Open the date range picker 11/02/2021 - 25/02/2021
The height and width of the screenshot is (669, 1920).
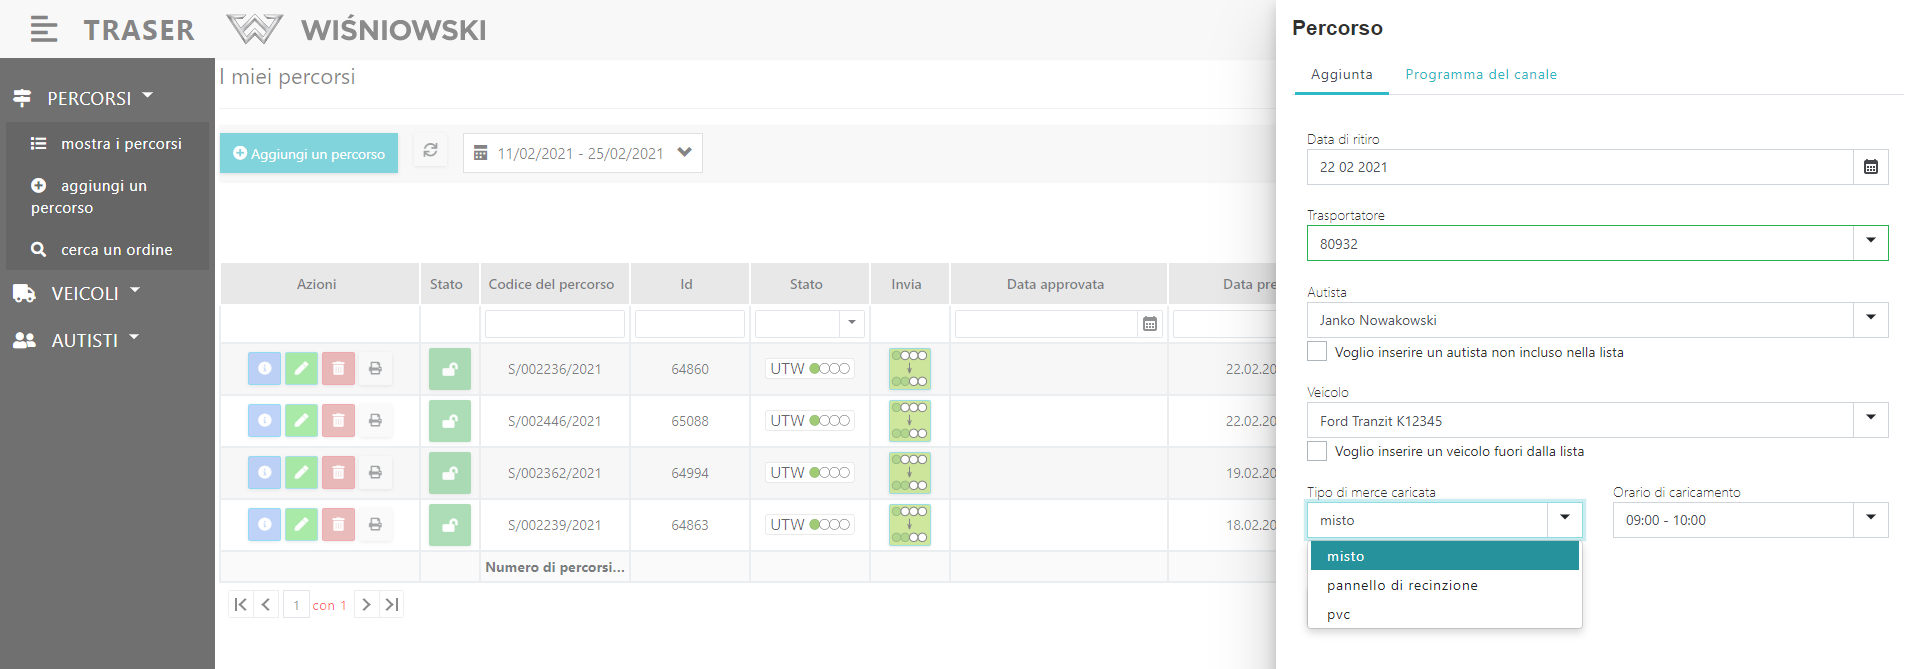(582, 153)
